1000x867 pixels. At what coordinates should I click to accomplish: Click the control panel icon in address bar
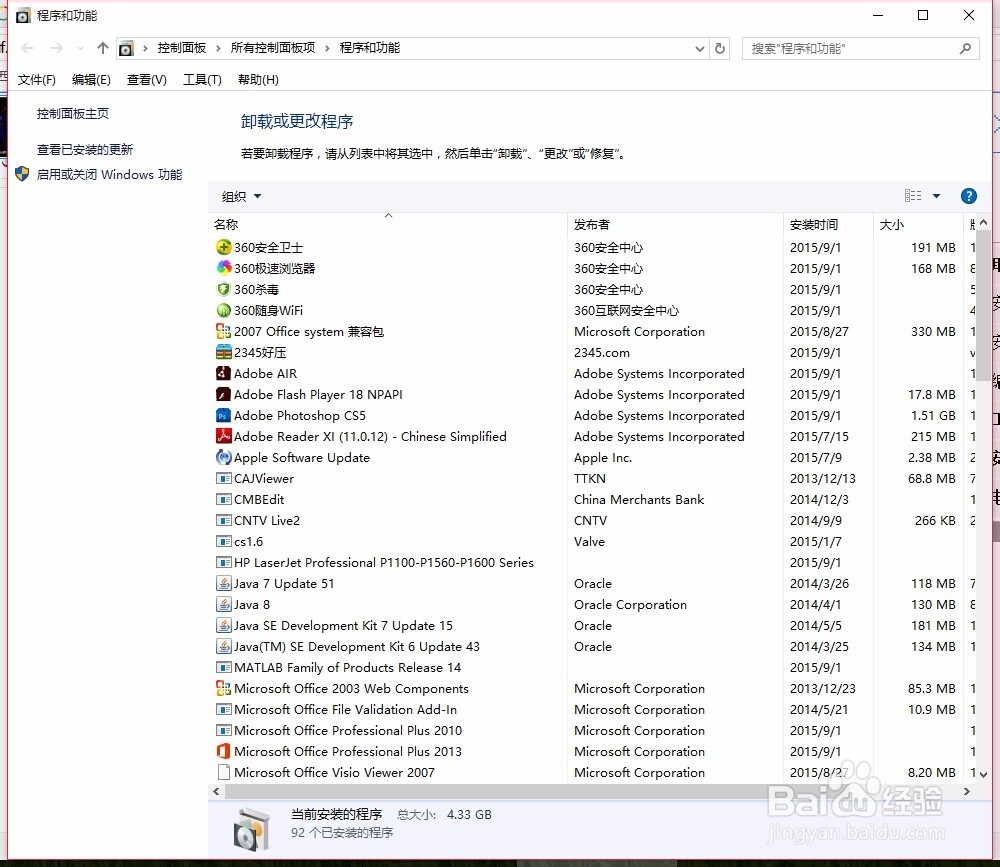pyautogui.click(x=126, y=48)
